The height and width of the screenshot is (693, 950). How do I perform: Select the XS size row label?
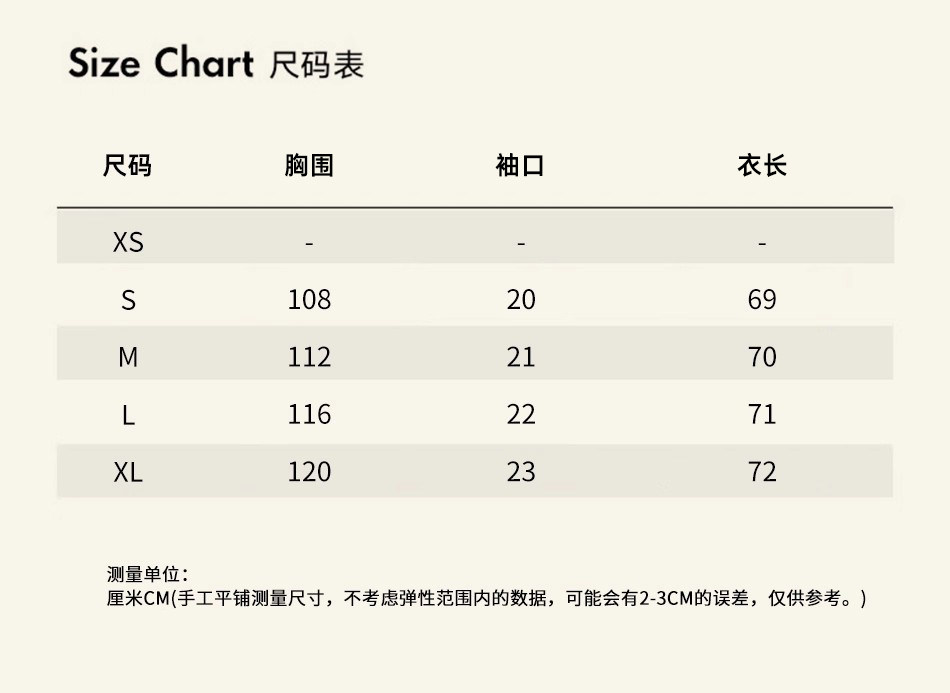point(128,242)
